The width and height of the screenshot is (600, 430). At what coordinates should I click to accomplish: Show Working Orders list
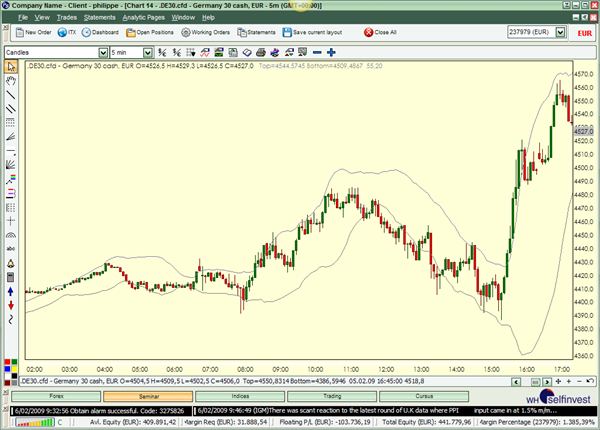point(205,32)
